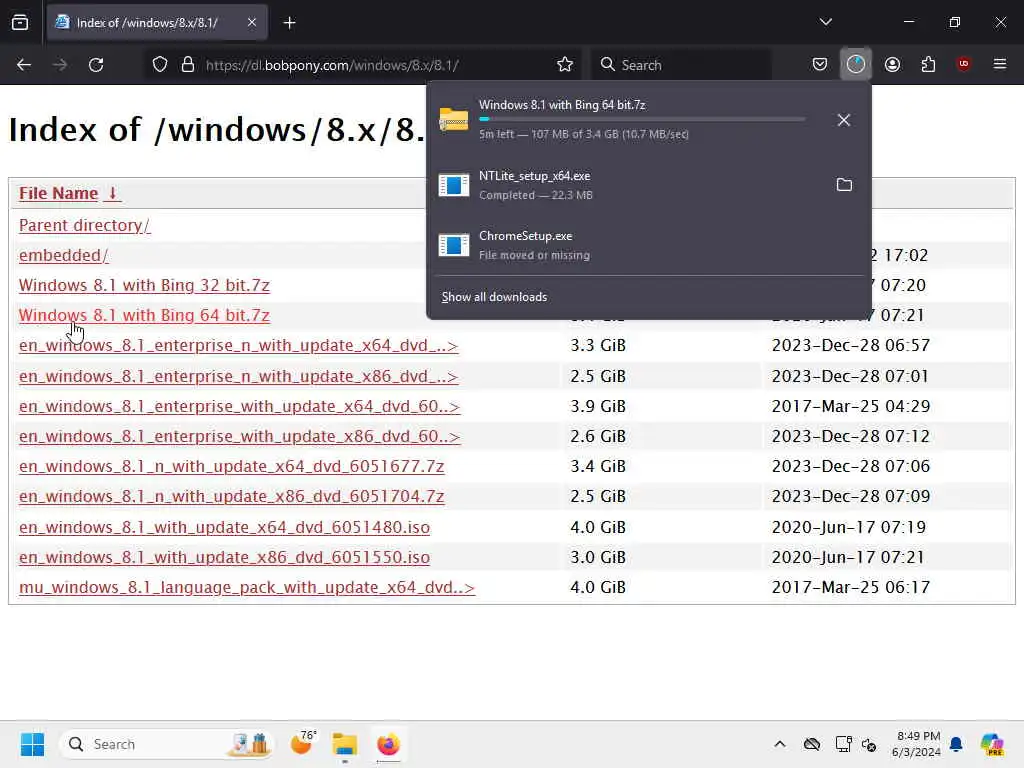This screenshot has width=1024, height=768.
Task: Toggle the downloads panel button
Action: coord(856,64)
